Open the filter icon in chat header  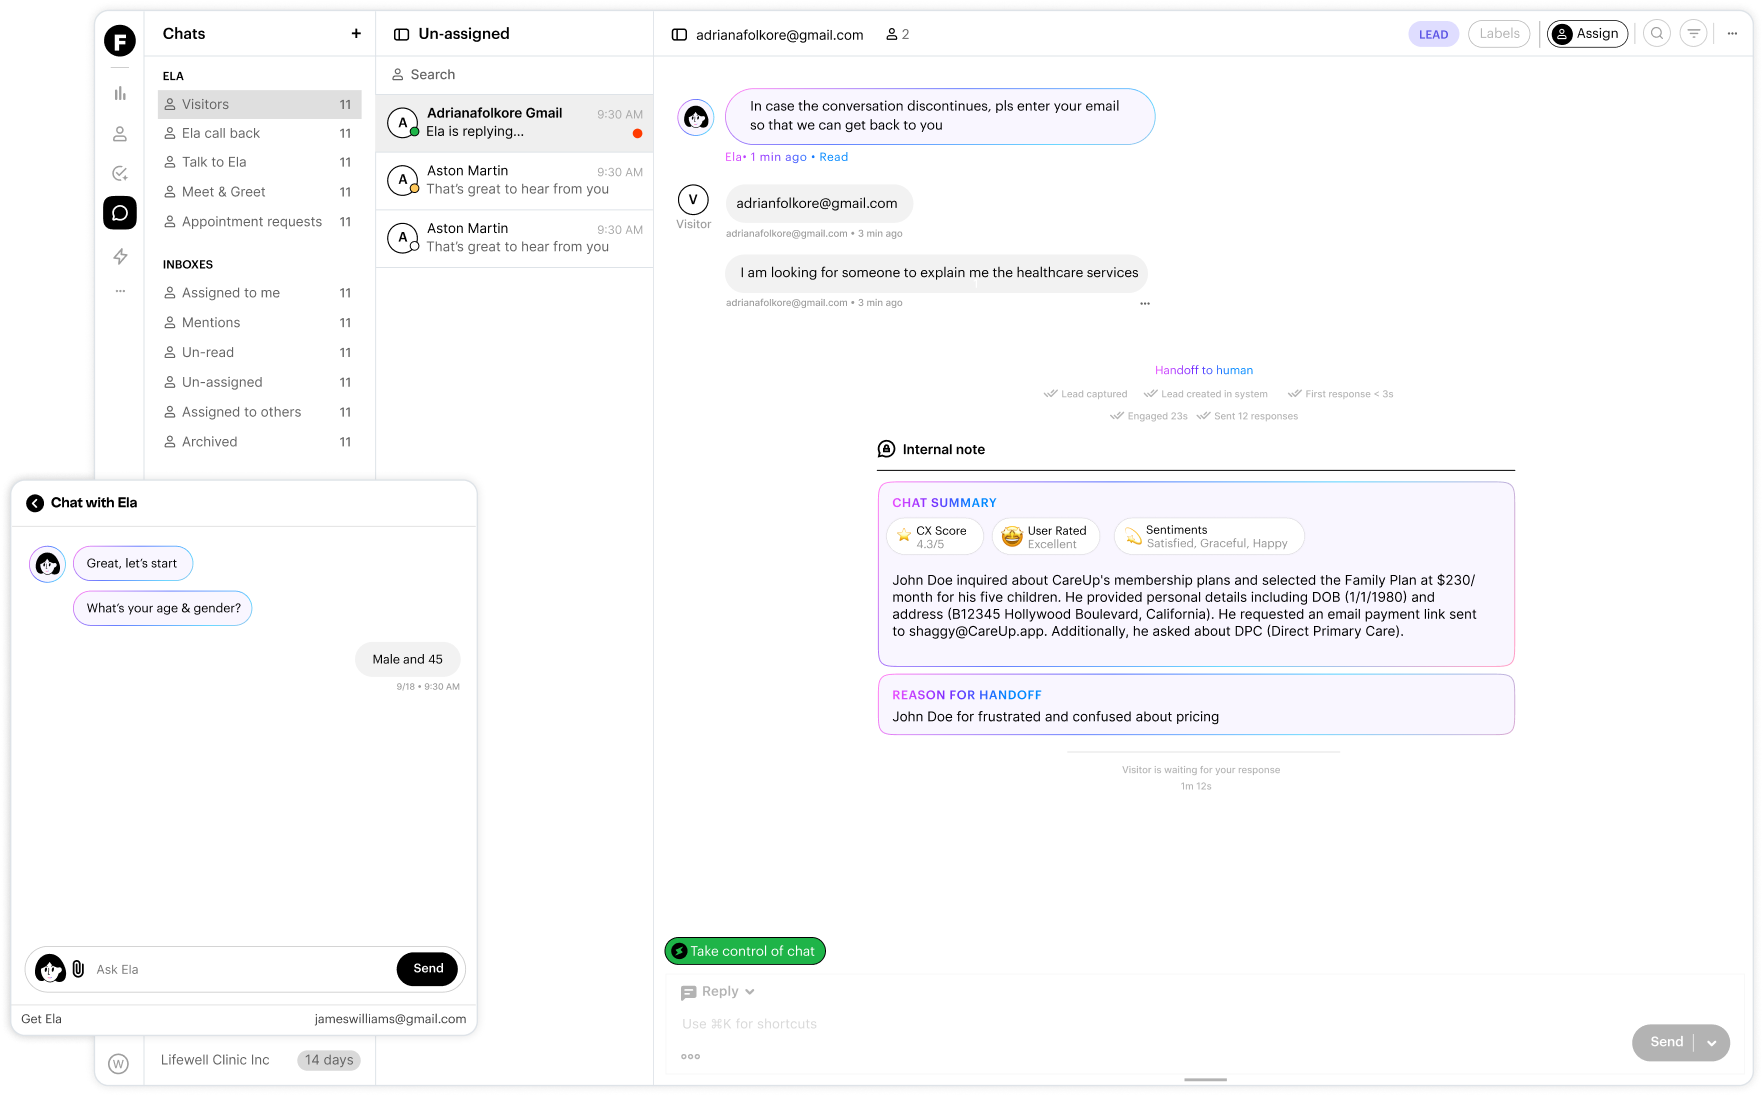tap(1693, 34)
